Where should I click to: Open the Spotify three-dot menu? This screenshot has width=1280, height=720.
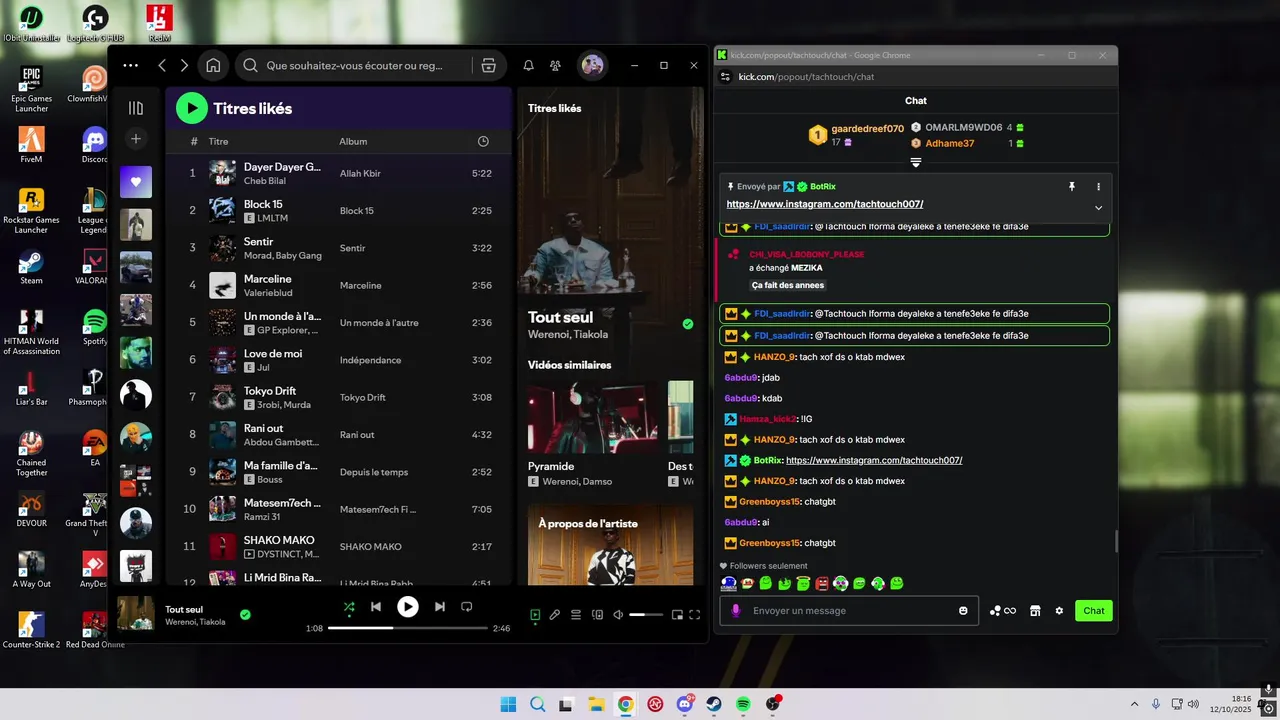(131, 65)
